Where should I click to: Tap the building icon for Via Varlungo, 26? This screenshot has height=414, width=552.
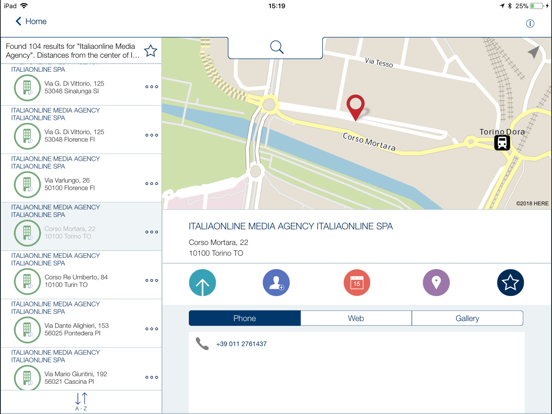click(x=27, y=184)
